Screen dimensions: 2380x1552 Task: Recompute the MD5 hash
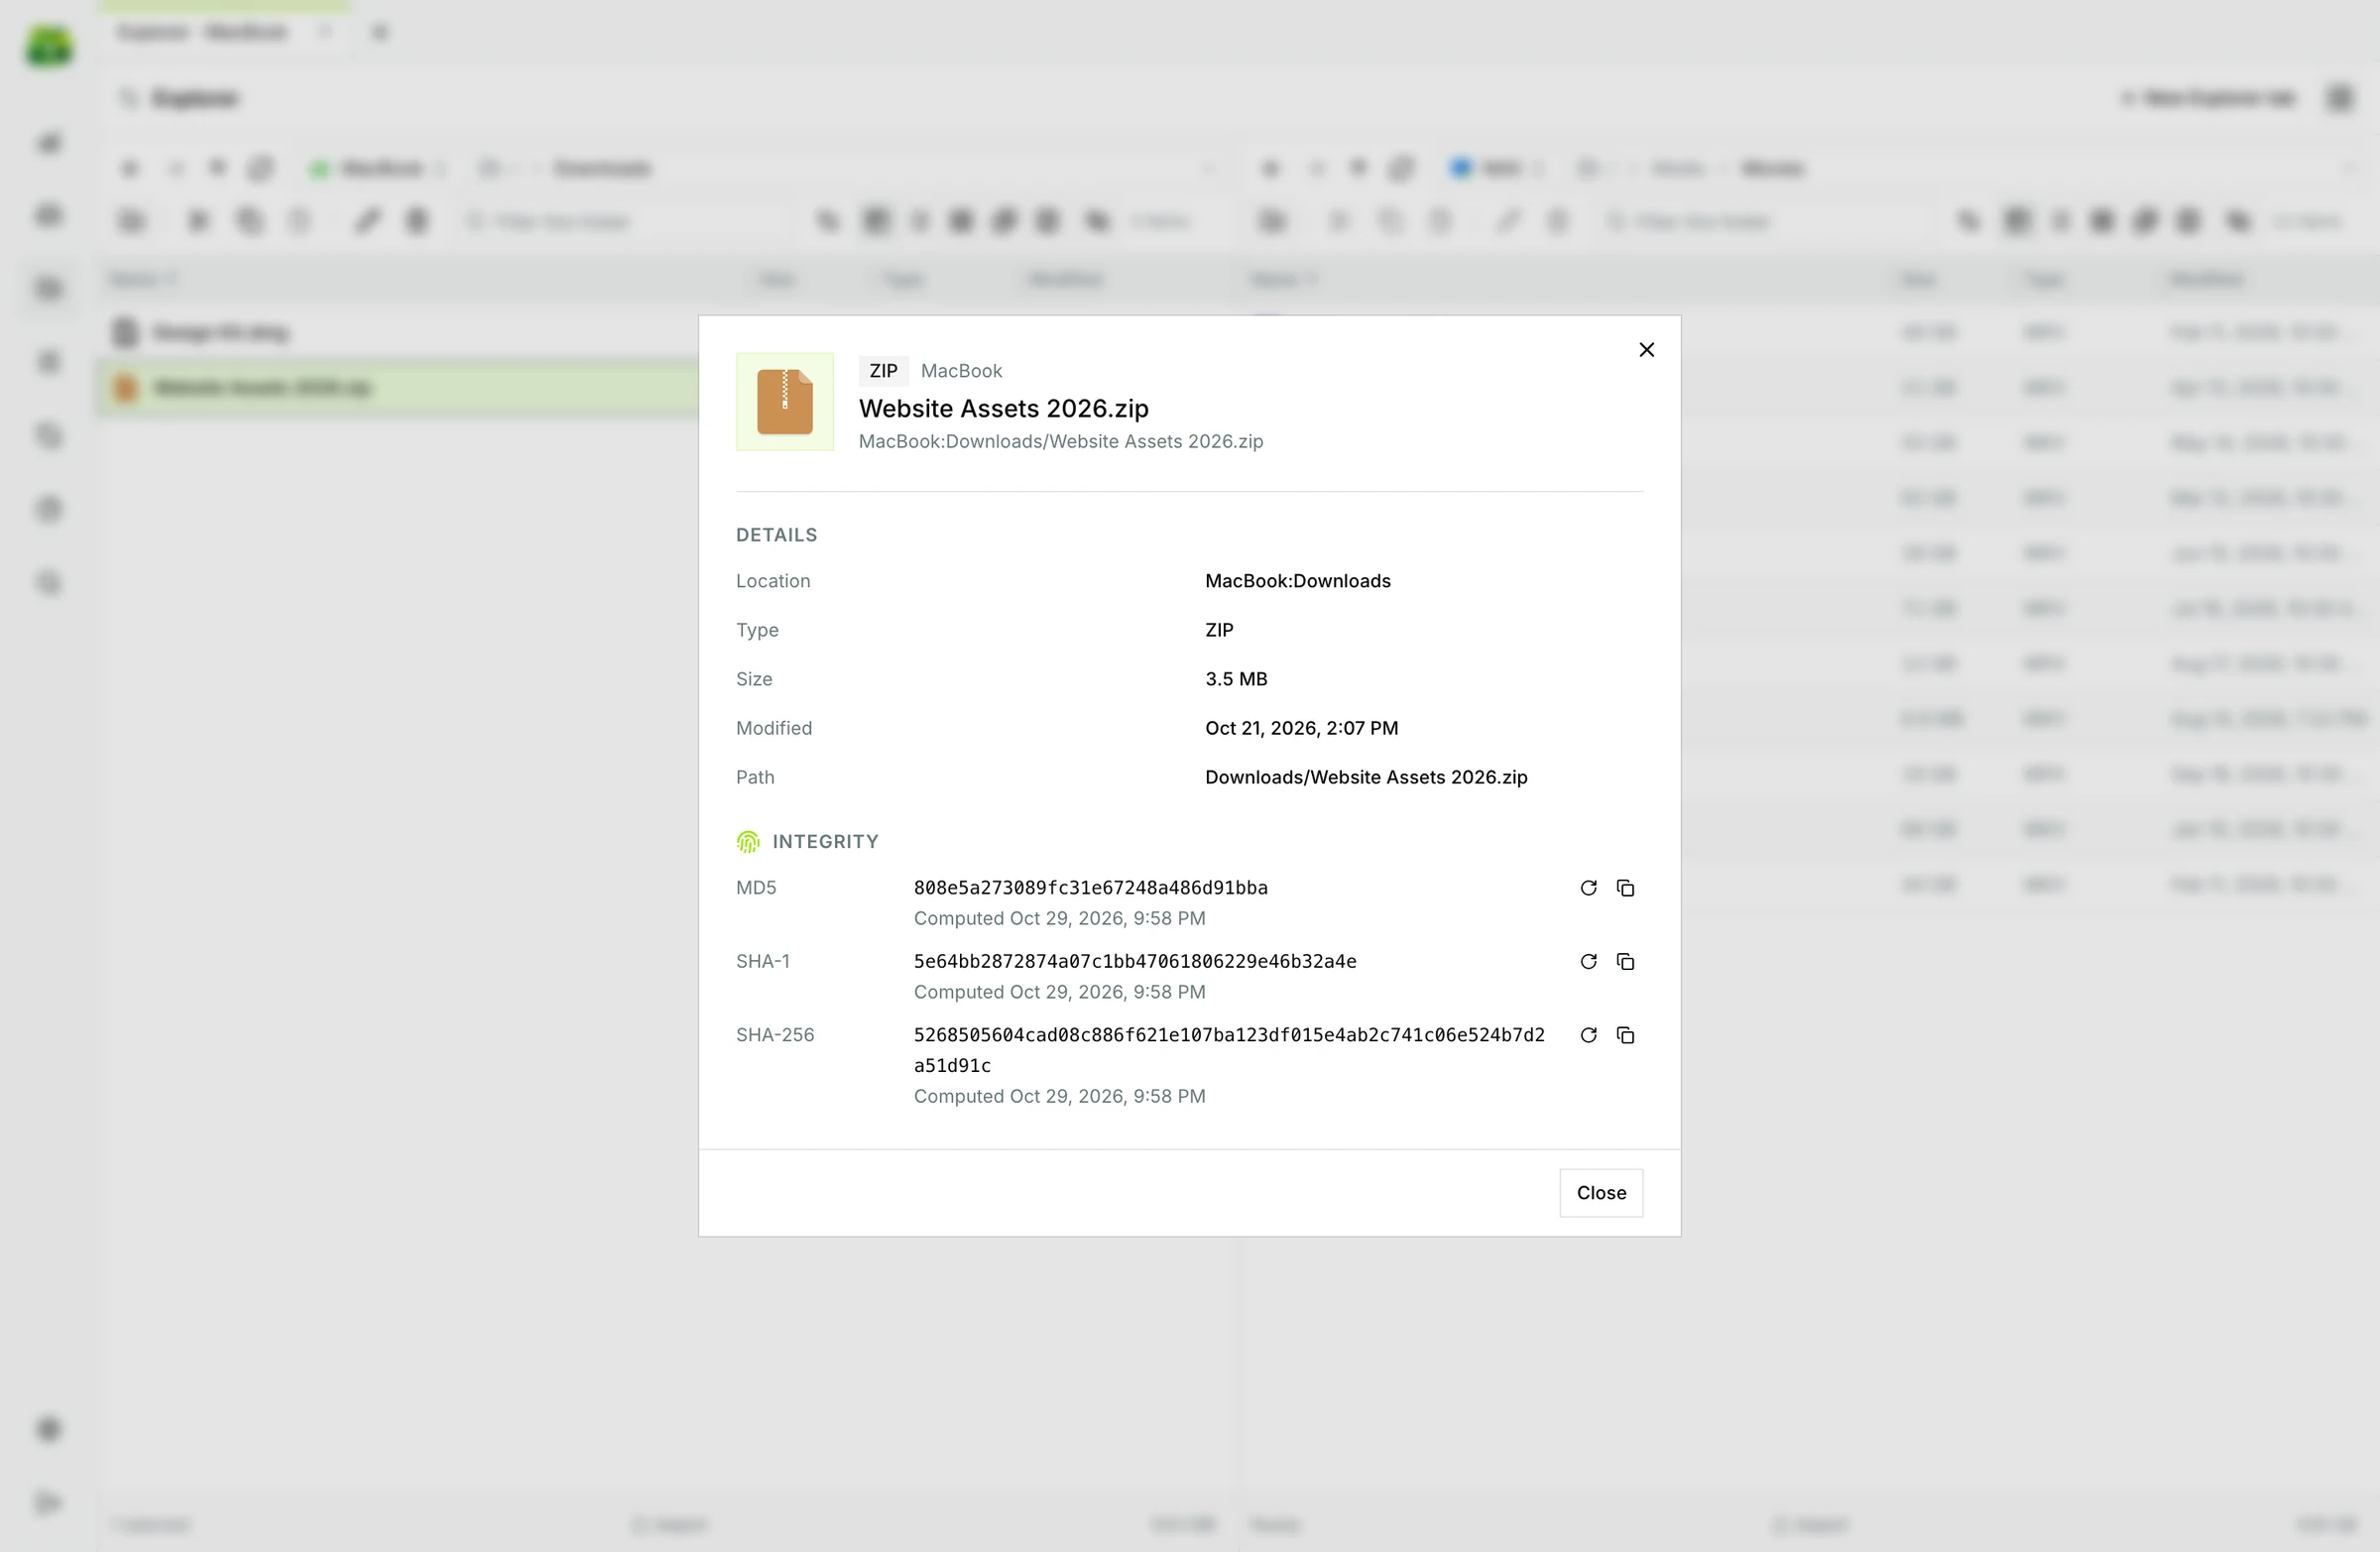pyautogui.click(x=1588, y=888)
